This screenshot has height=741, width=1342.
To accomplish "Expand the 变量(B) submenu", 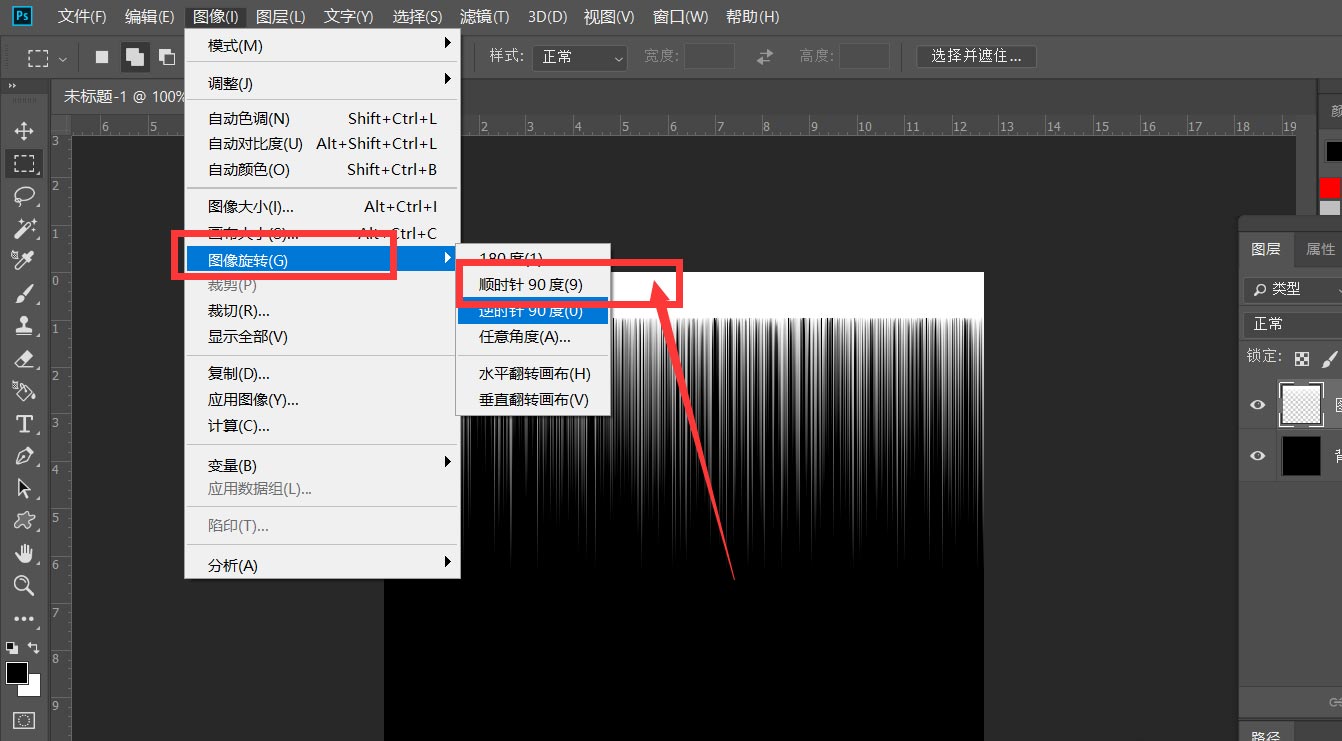I will coord(322,465).
